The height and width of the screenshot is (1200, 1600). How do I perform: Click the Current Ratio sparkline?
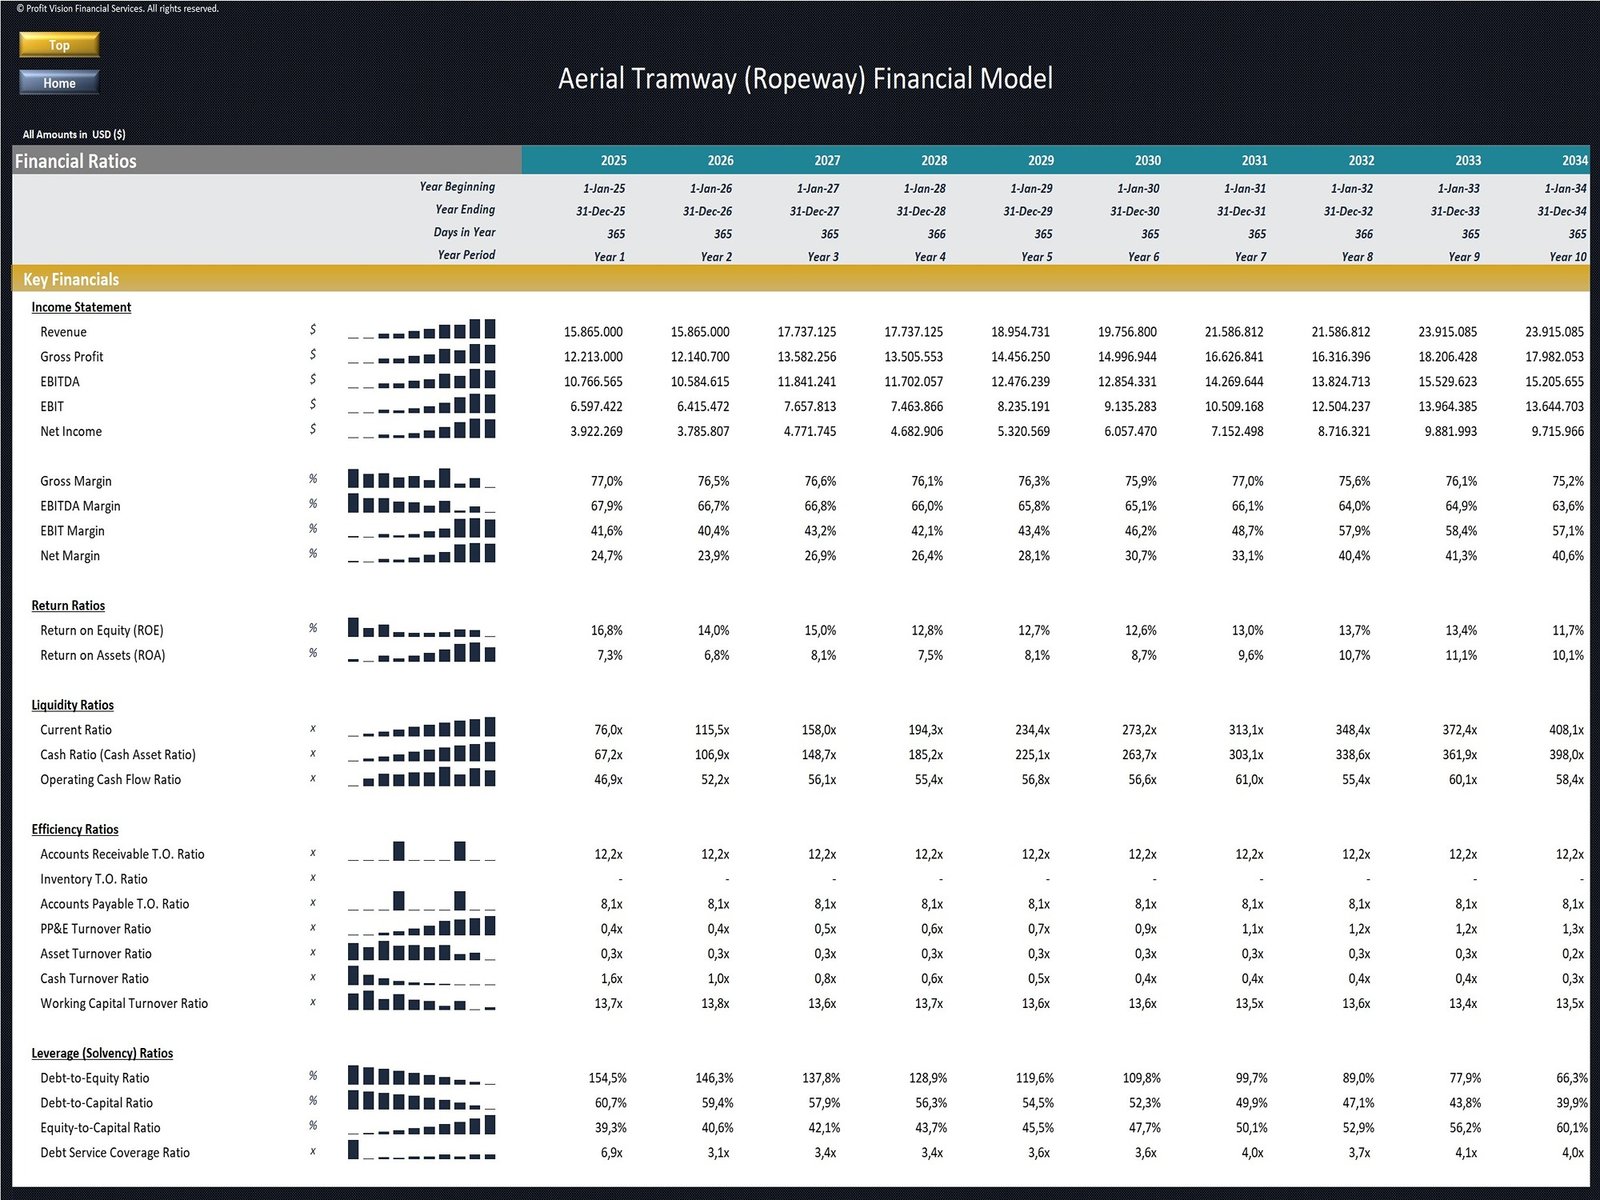click(x=420, y=728)
